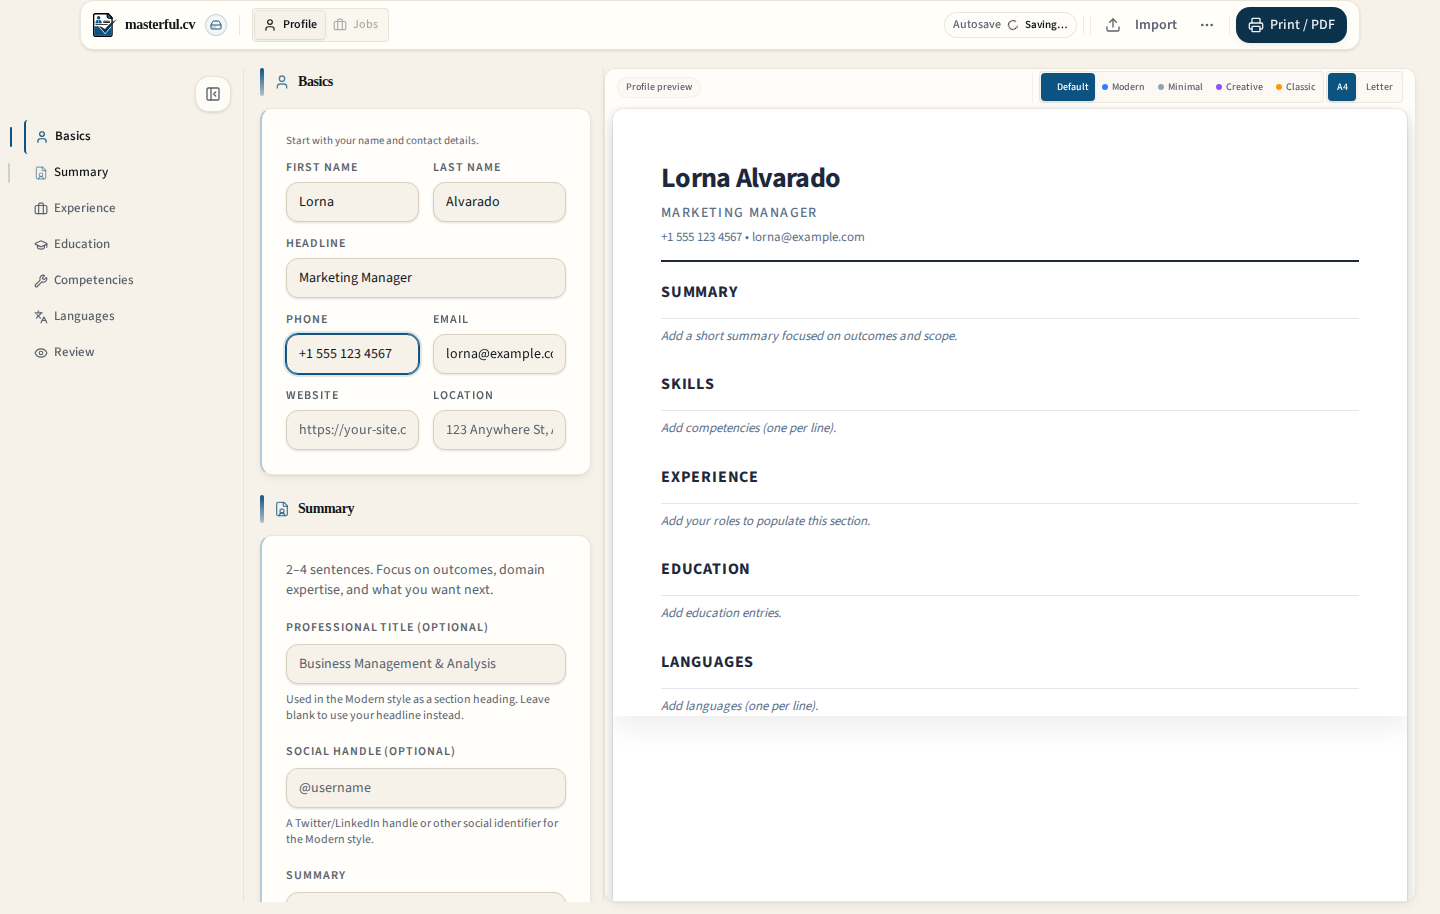
Task: Click the Location input field
Action: pos(499,430)
